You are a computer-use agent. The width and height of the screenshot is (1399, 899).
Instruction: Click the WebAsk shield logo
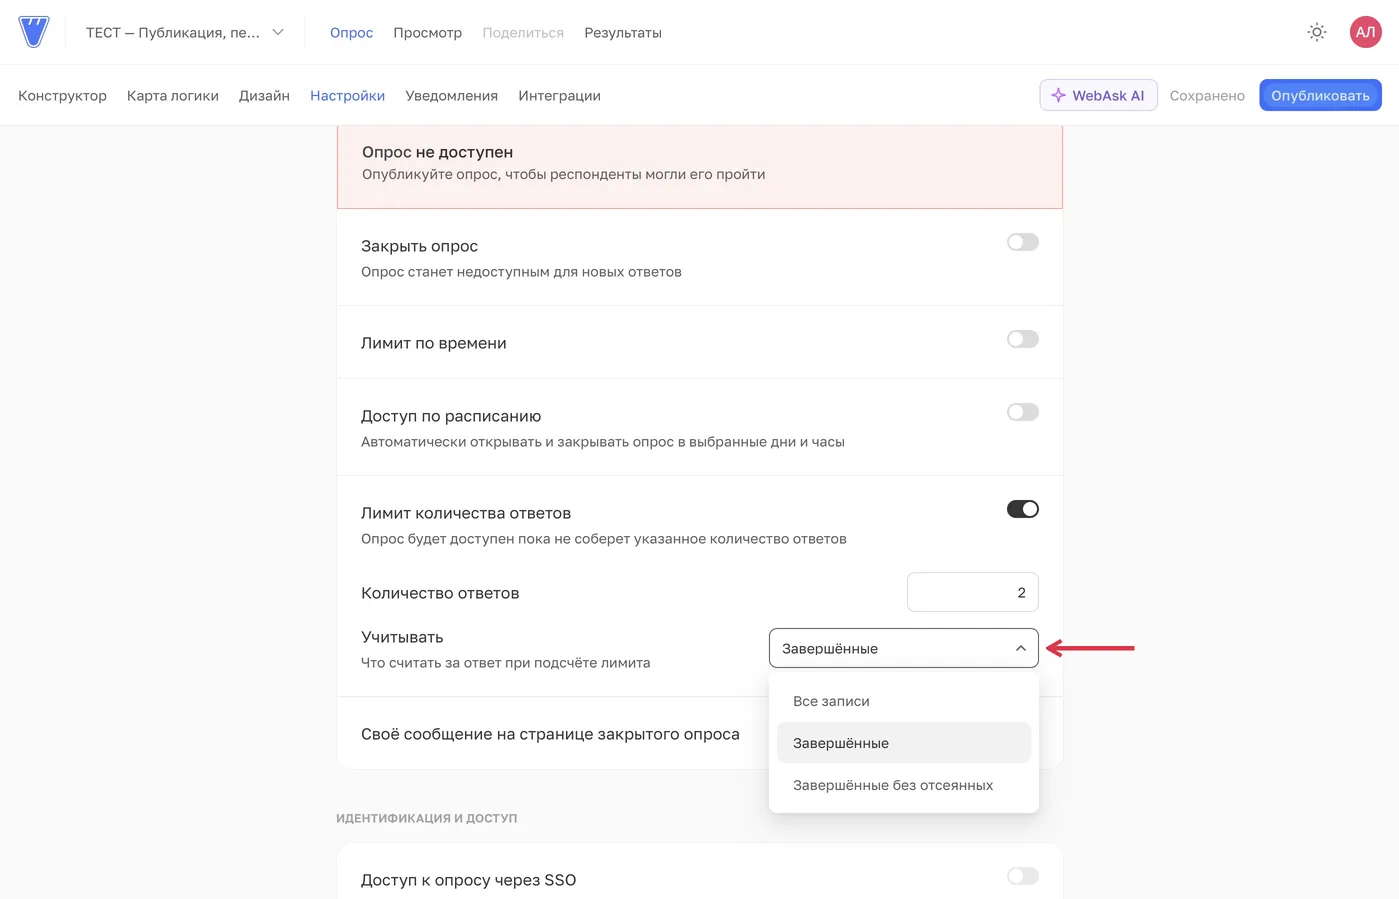click(34, 32)
